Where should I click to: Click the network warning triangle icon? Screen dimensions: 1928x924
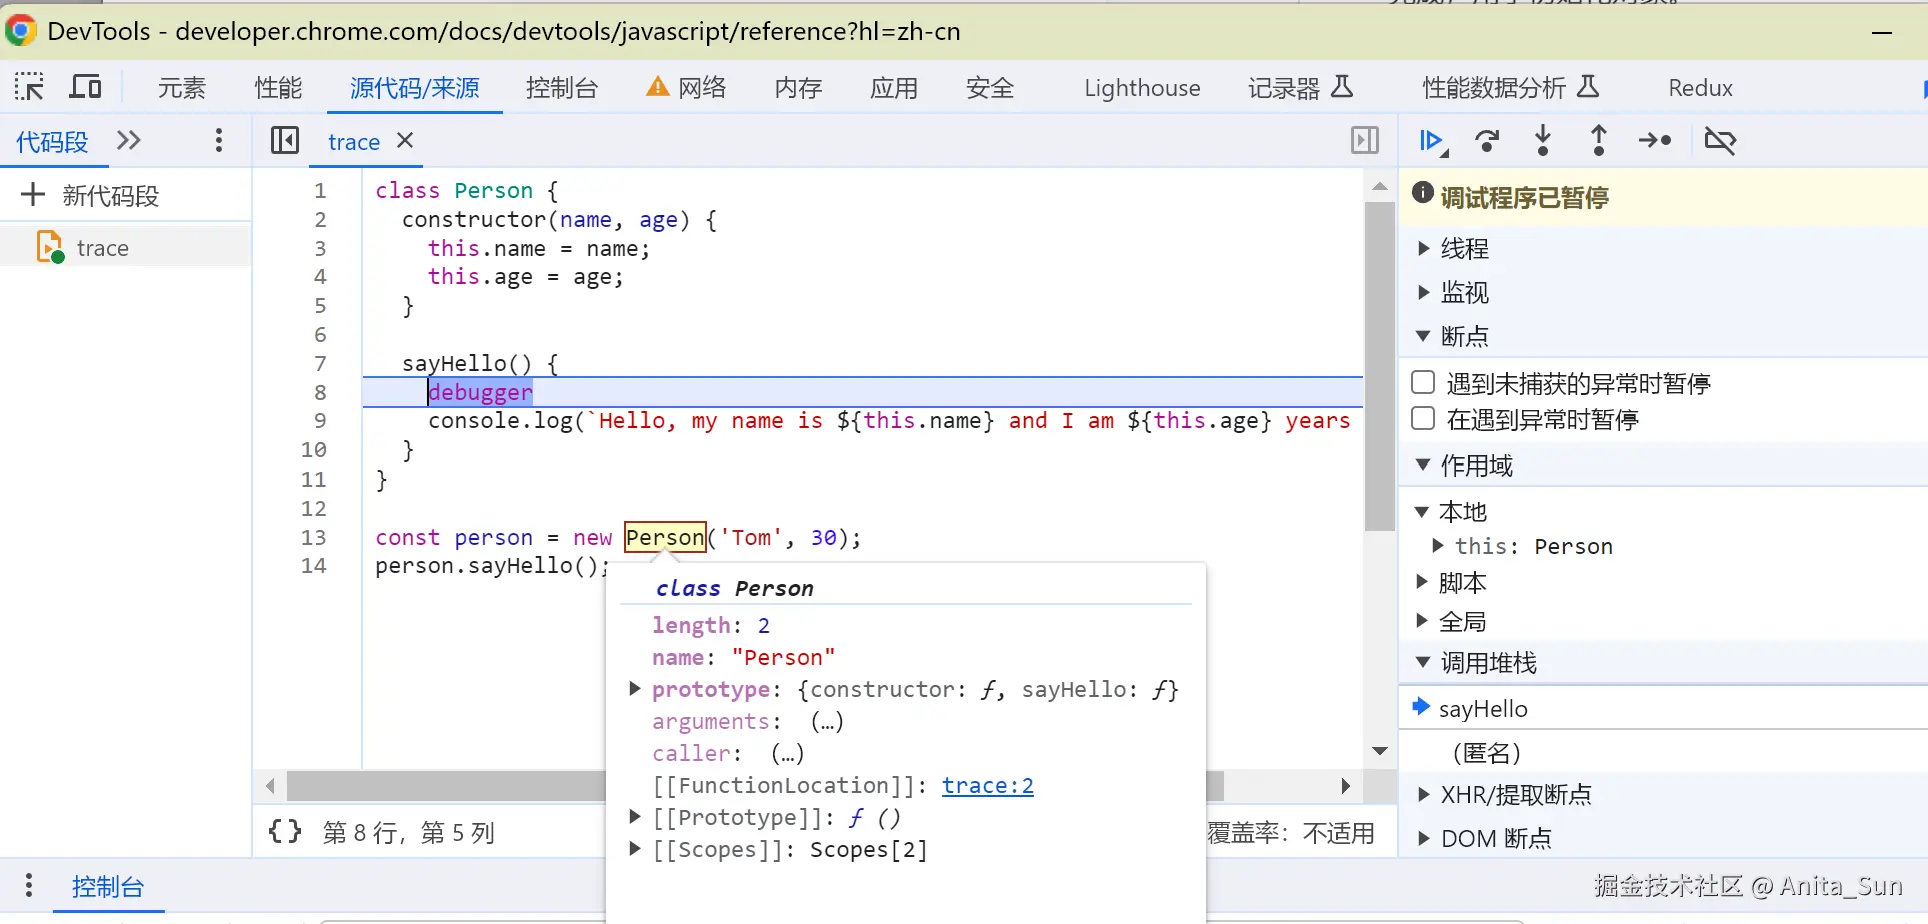click(x=657, y=87)
